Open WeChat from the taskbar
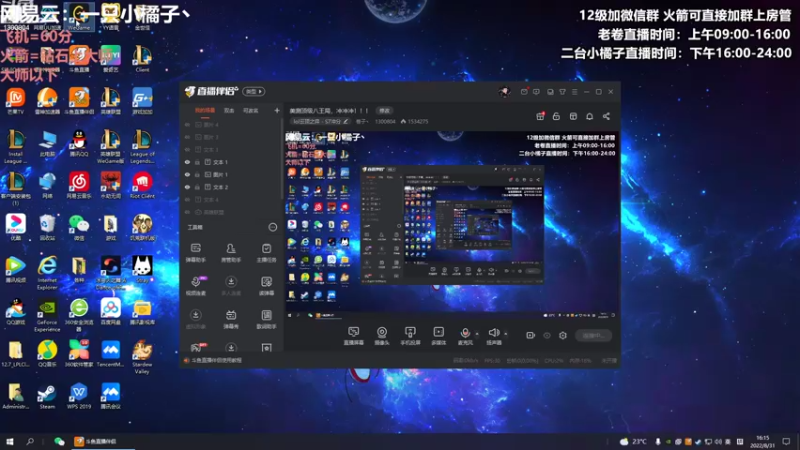The height and width of the screenshot is (450, 800). (x=59, y=441)
